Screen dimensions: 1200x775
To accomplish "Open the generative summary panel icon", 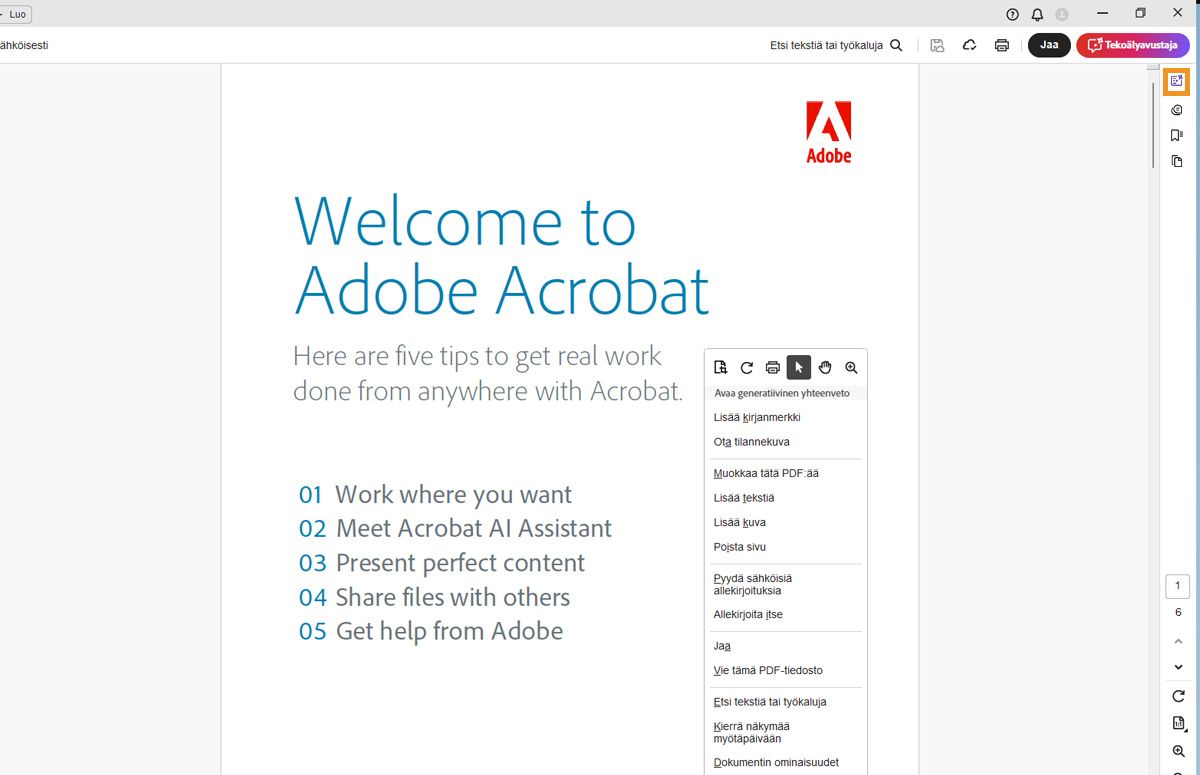I will pyautogui.click(x=1177, y=81).
